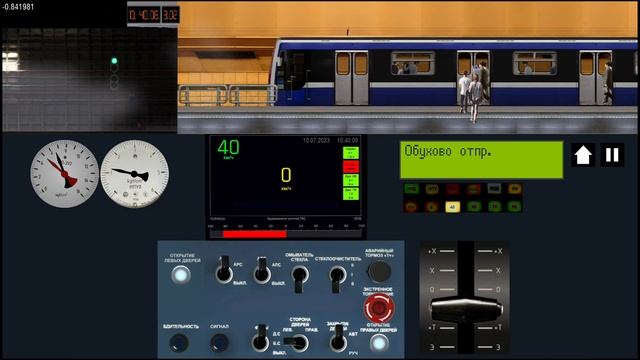The height and width of the screenshot is (360, 640).
Task: Hit the red Экстренное торможение button
Action: [x=379, y=309]
